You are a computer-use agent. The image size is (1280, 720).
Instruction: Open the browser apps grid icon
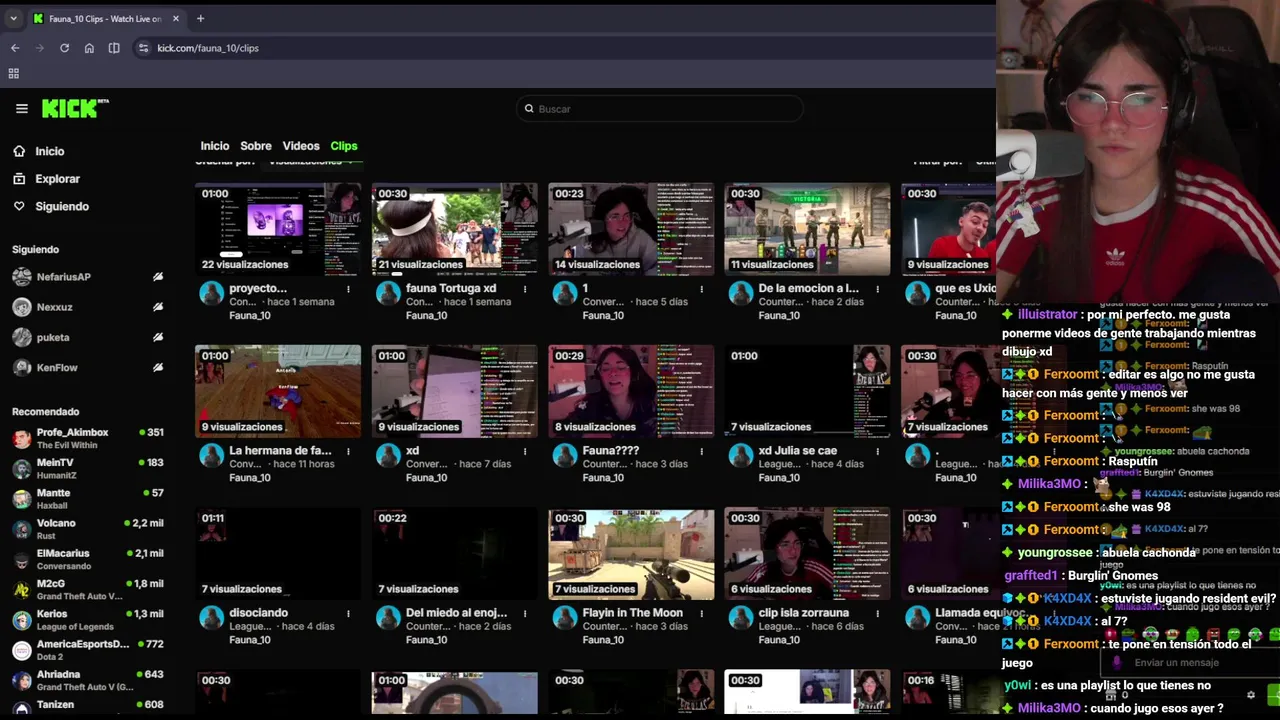click(x=13, y=74)
